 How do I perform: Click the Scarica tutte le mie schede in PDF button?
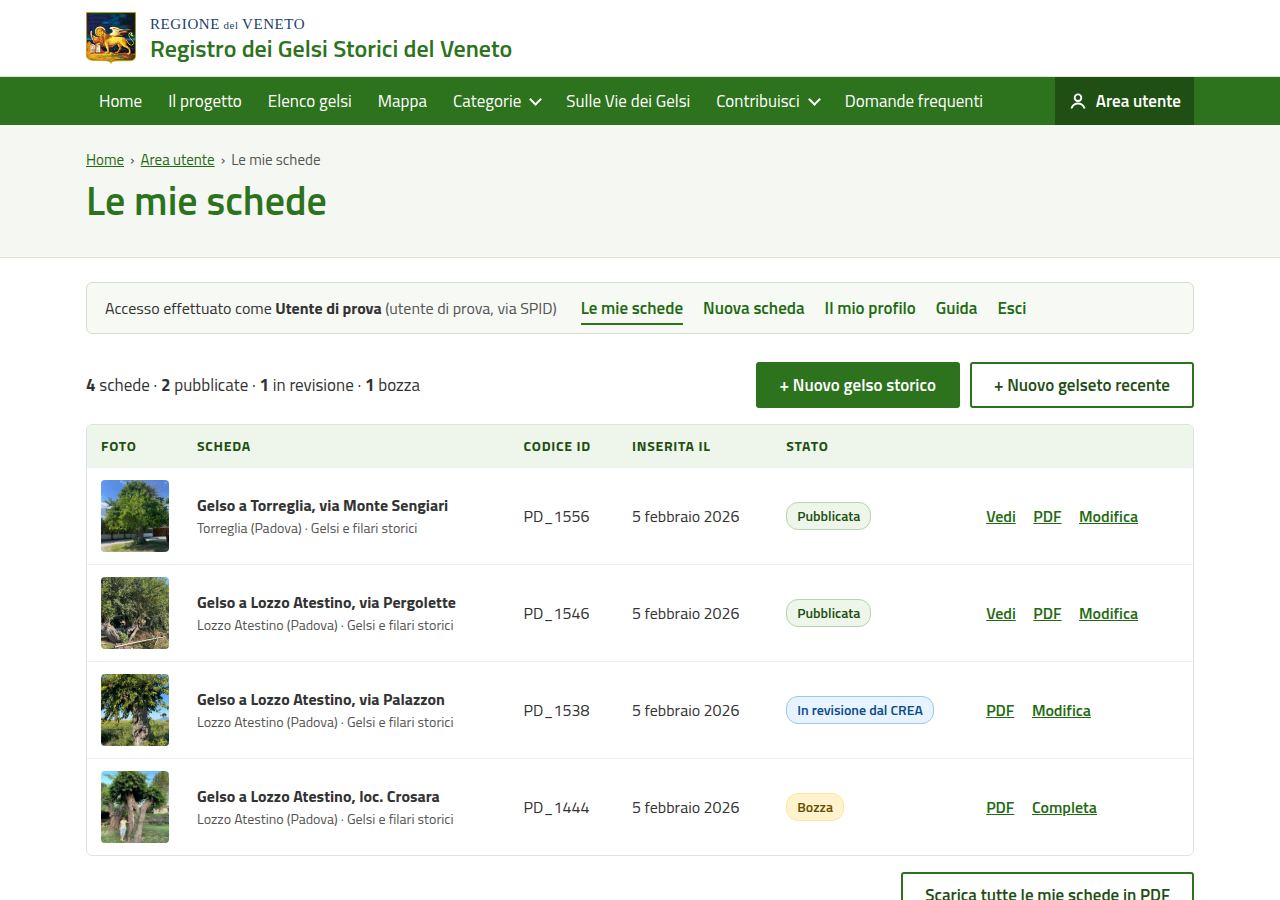tap(1047, 886)
